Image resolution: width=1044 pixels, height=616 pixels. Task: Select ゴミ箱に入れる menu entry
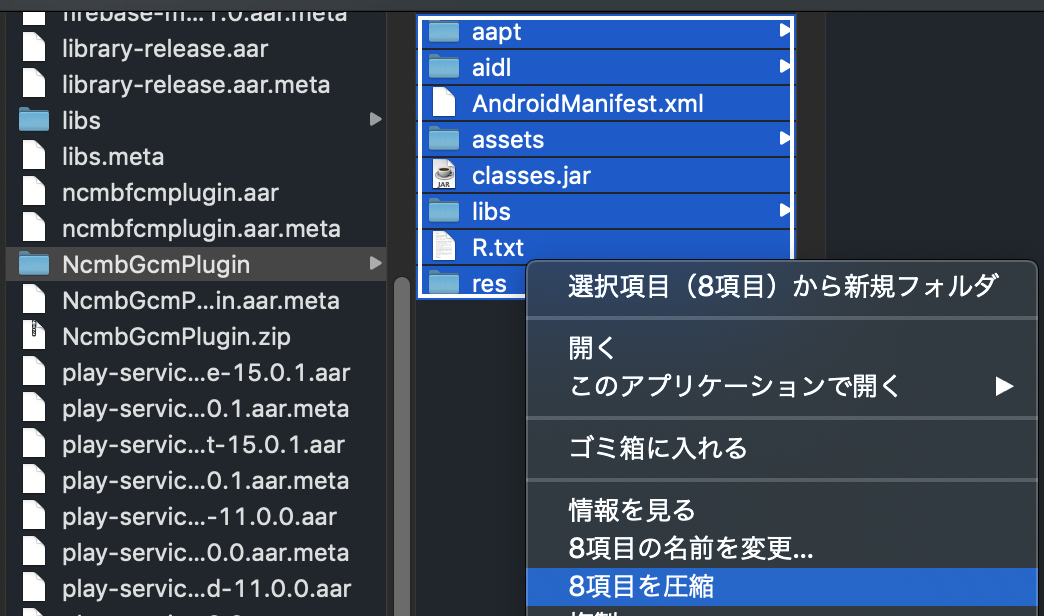(x=658, y=448)
